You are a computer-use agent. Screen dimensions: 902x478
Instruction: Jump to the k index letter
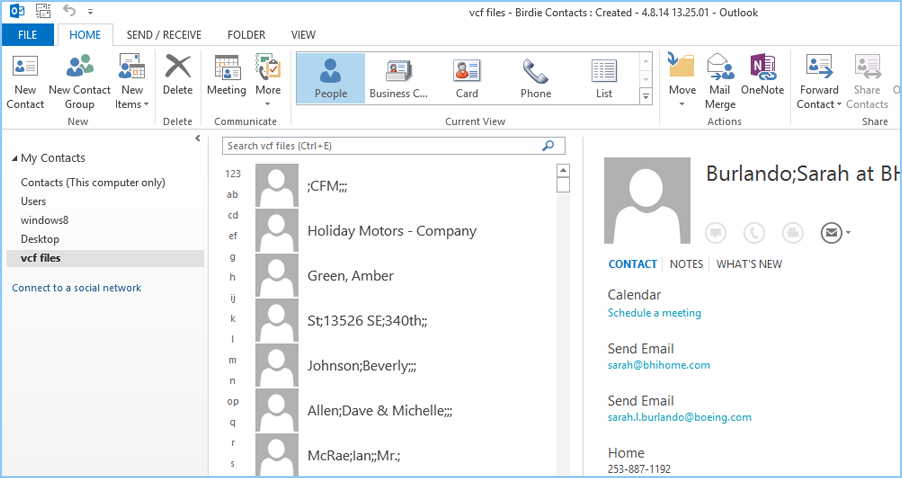coord(232,319)
